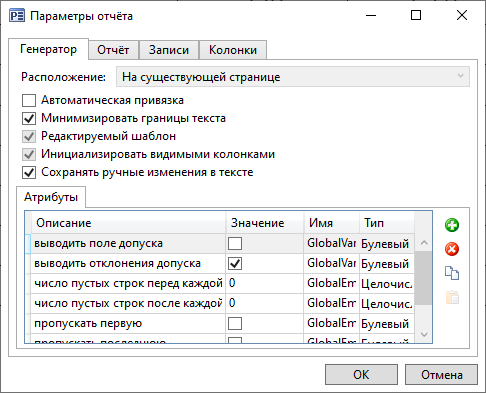Select the row выводить отклонения допуска

[x=220, y=264]
